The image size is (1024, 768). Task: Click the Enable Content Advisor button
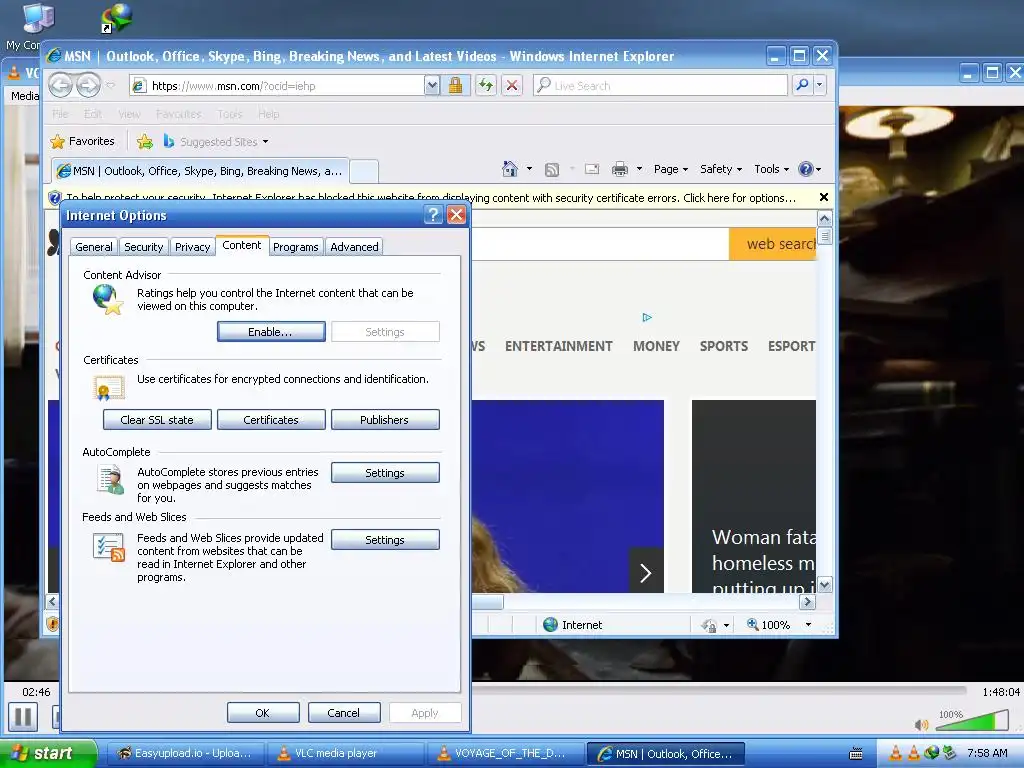tap(271, 332)
